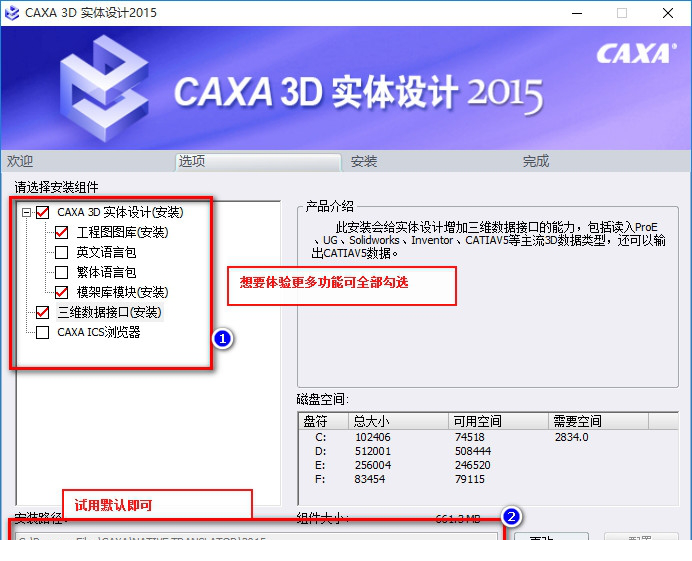Click the CAXA app icon in title bar
692x561 pixels.
(11, 12)
